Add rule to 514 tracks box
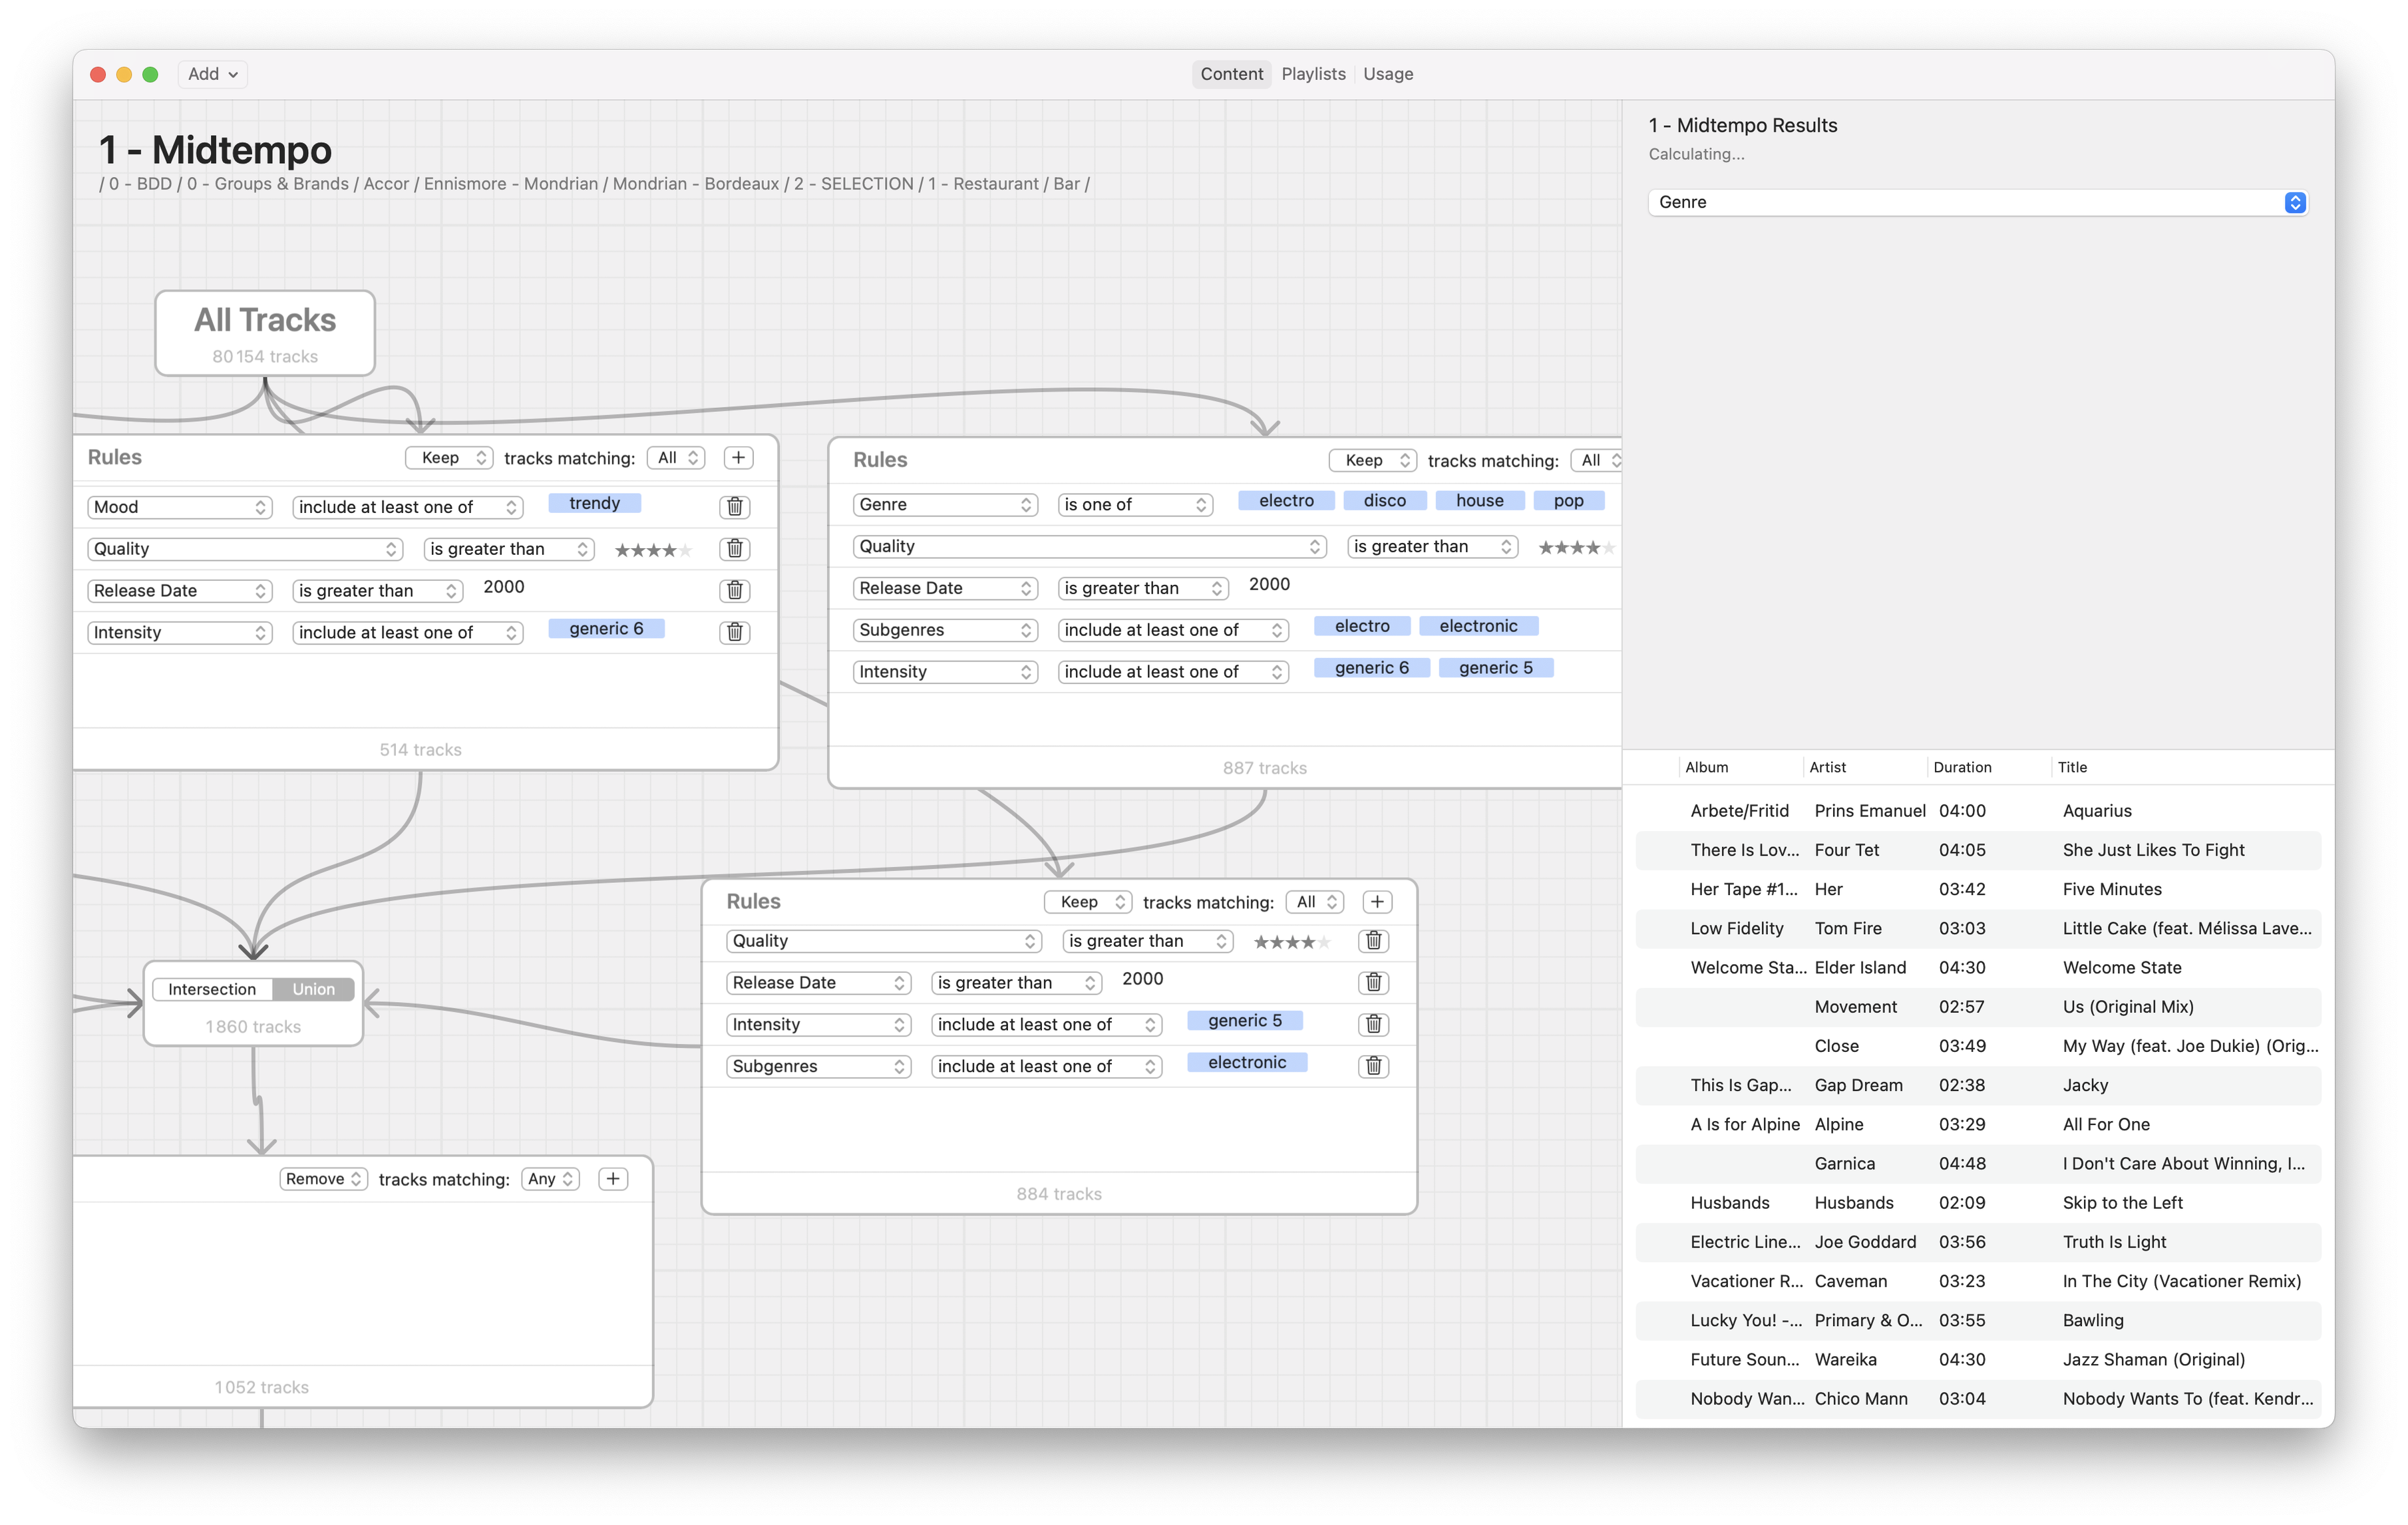2408x1525 pixels. (x=738, y=458)
